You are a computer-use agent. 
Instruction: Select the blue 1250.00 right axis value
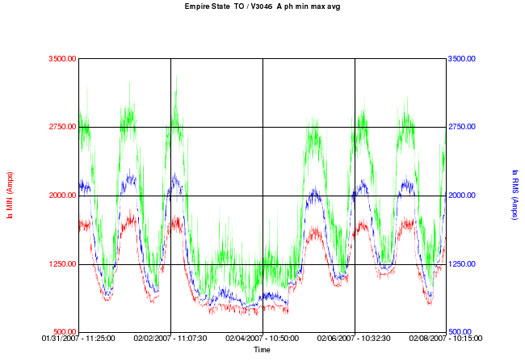(462, 264)
